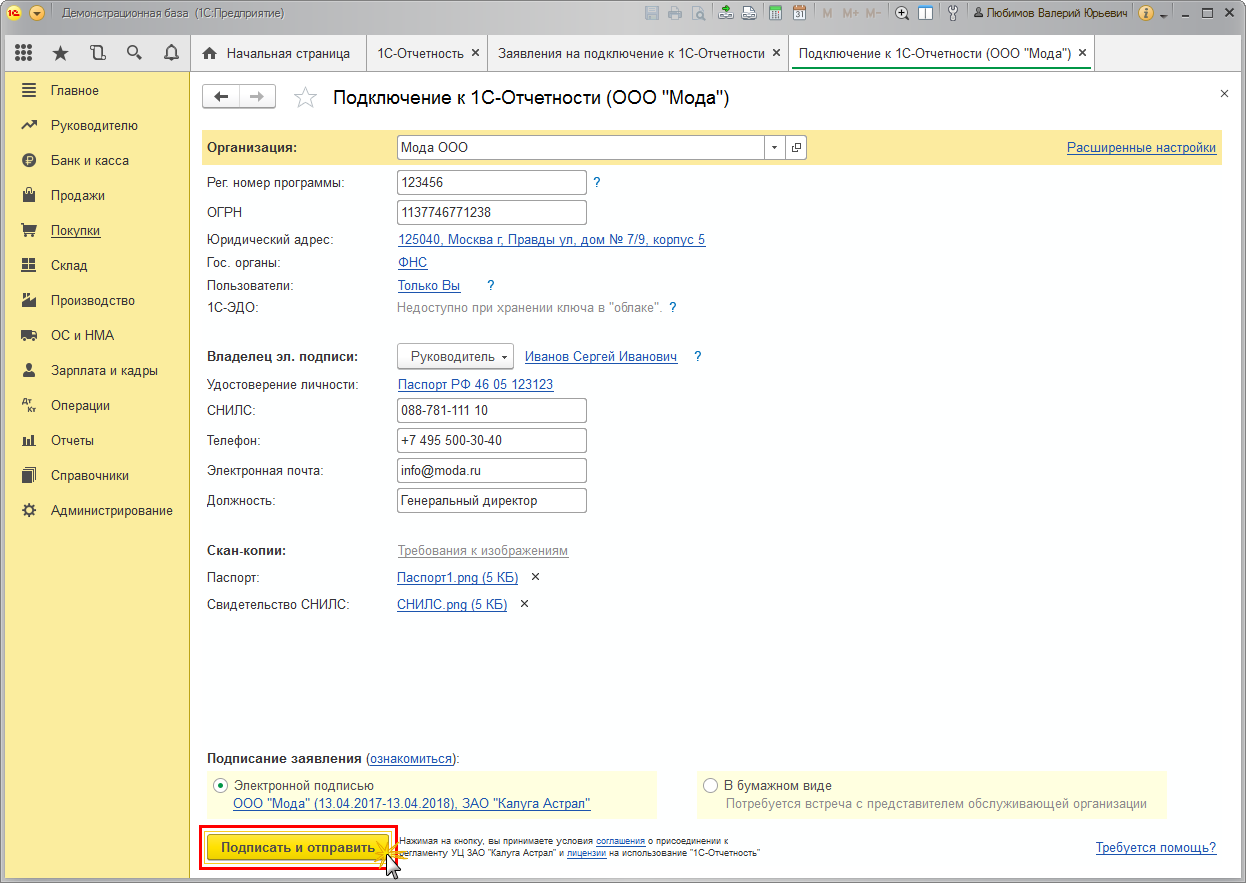Switch to the 1С-Отчетность tab
The image size is (1246, 883).
coord(419,53)
